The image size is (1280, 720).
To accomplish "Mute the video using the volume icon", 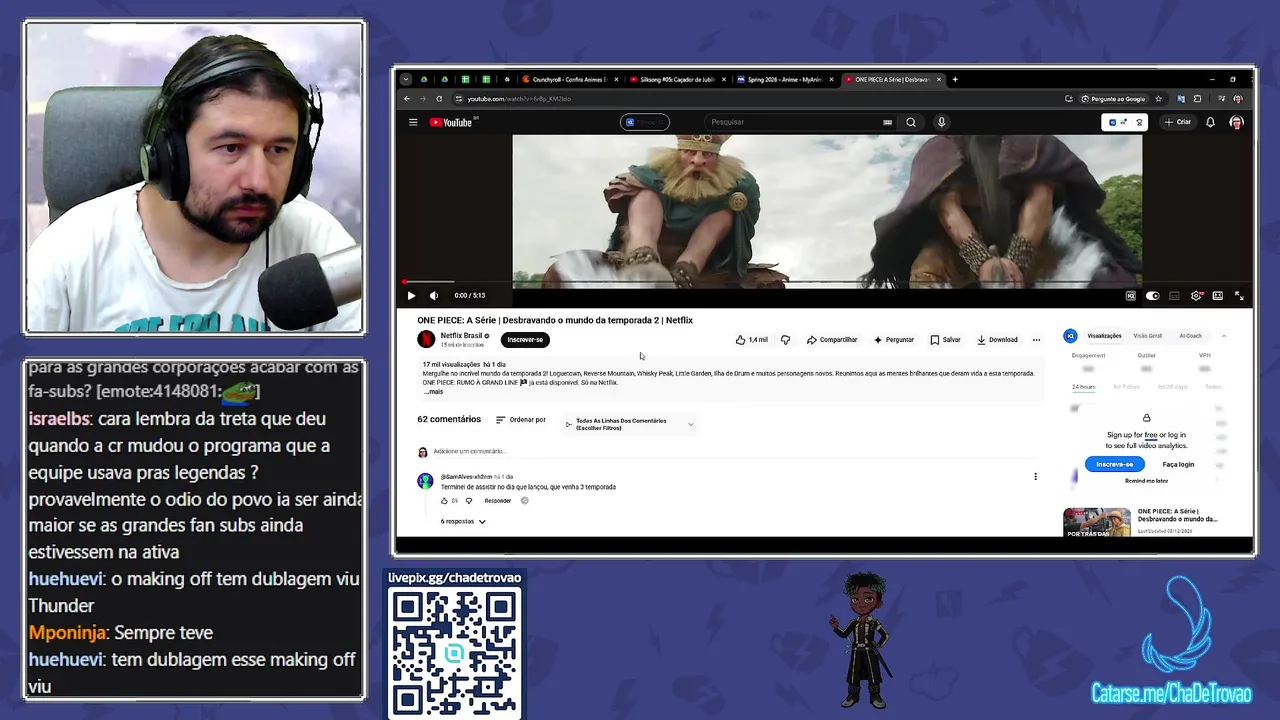I will (x=434, y=296).
